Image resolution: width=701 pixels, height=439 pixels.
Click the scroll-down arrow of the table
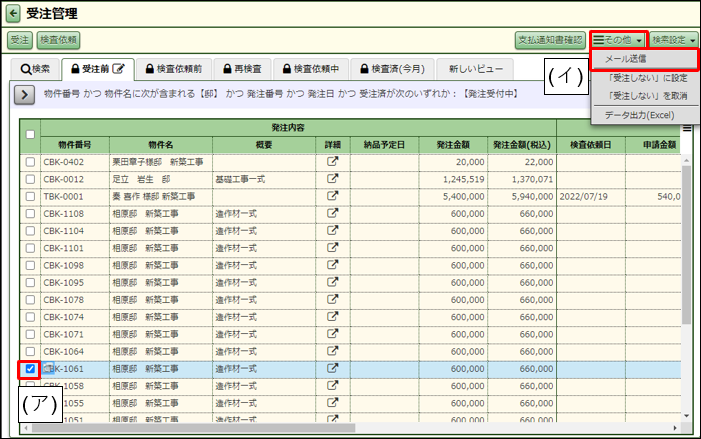click(x=687, y=416)
